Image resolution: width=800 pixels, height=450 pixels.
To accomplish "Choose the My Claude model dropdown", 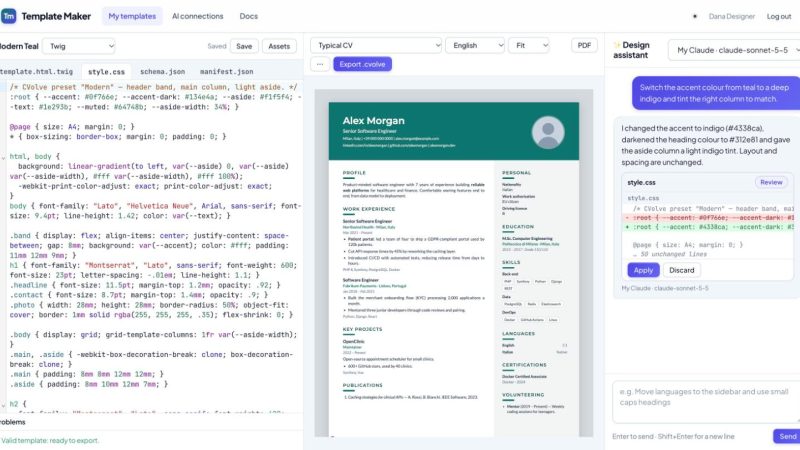I will [734, 50].
